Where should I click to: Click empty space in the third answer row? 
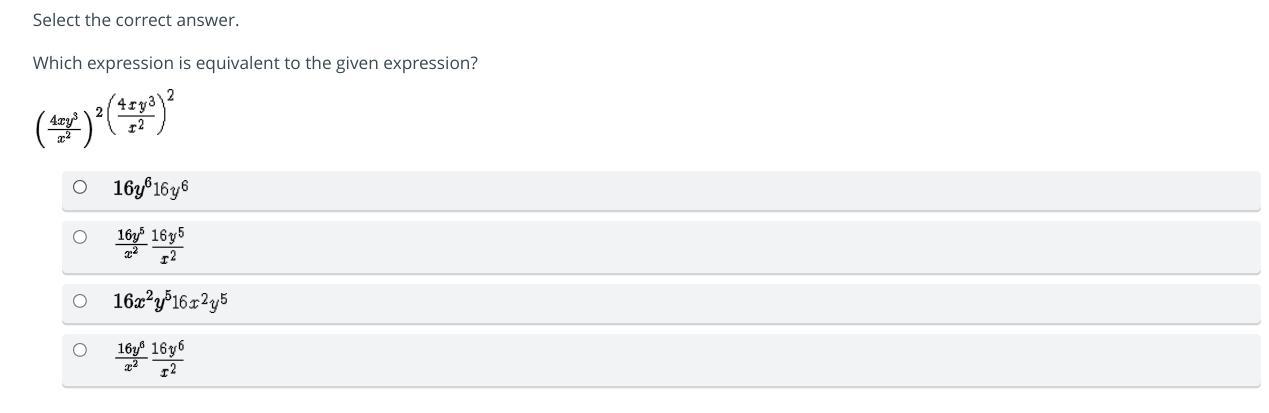[700, 302]
